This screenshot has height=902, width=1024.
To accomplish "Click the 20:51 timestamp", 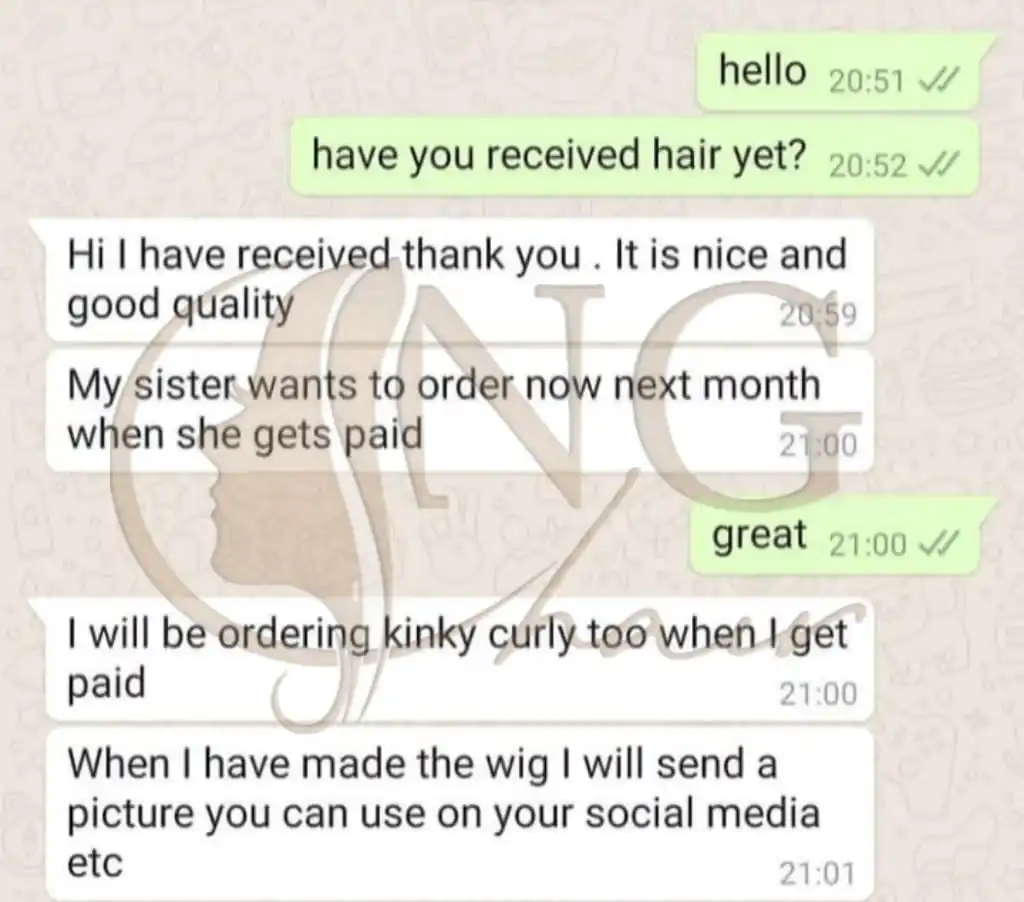I will click(x=866, y=82).
